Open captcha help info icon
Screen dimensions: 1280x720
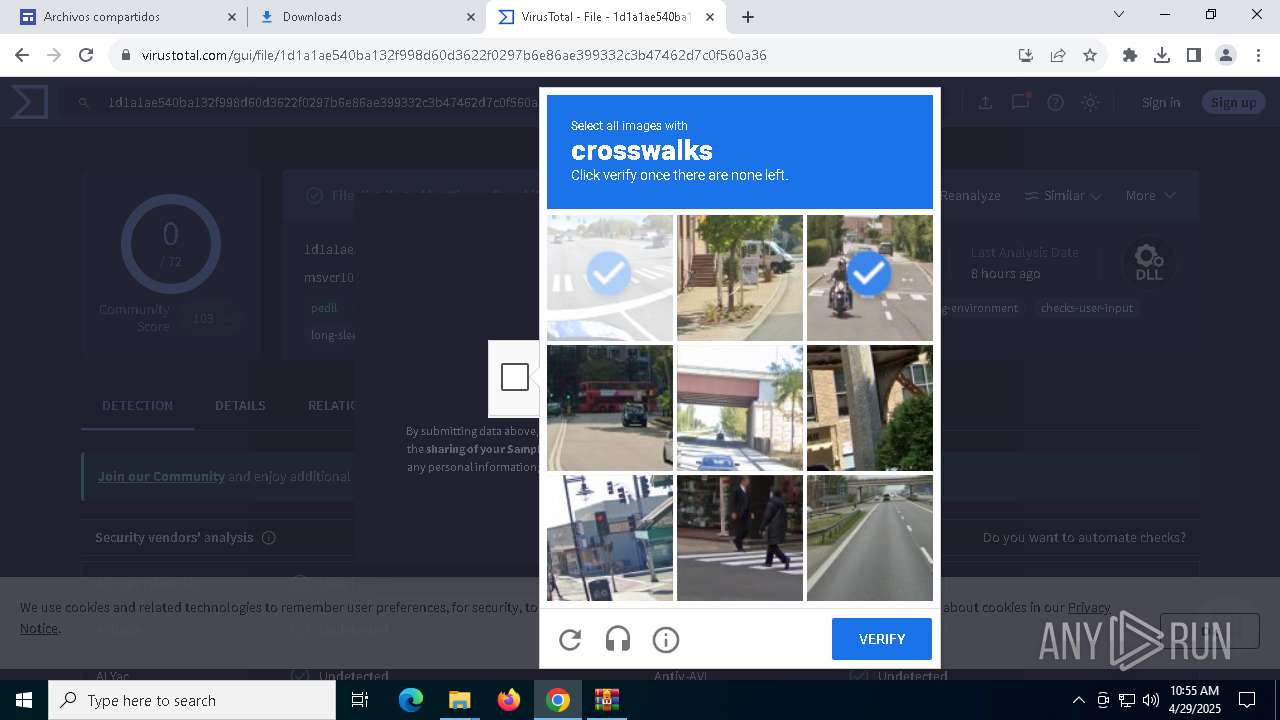[666, 639]
